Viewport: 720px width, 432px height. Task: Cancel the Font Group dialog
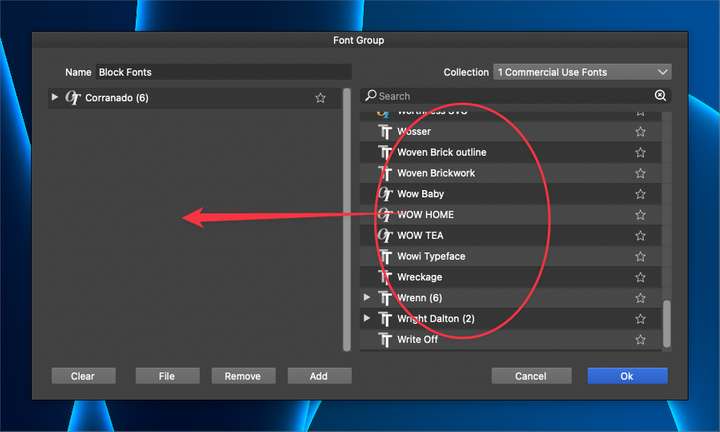tap(531, 376)
